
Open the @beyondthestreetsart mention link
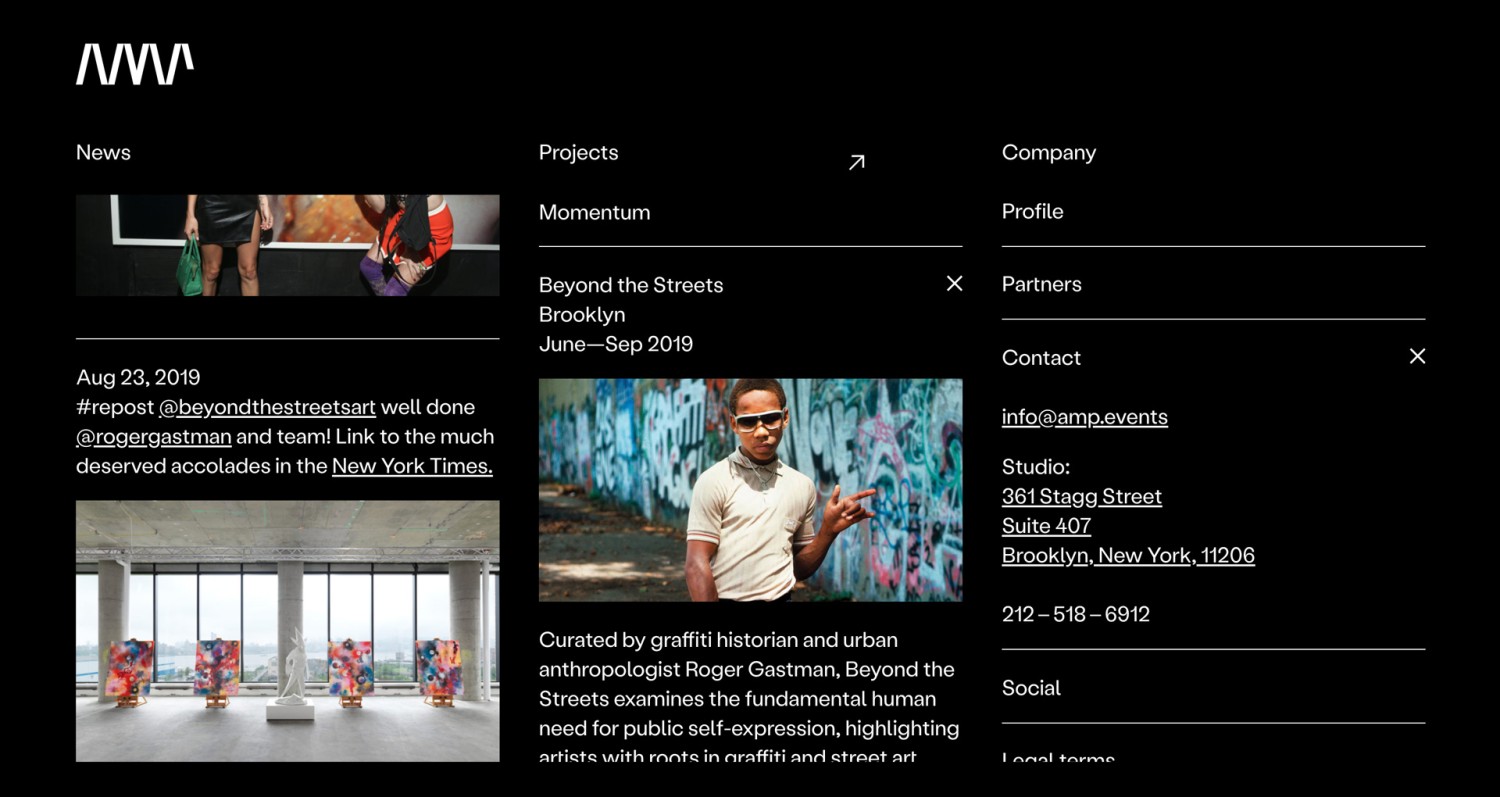coord(267,407)
